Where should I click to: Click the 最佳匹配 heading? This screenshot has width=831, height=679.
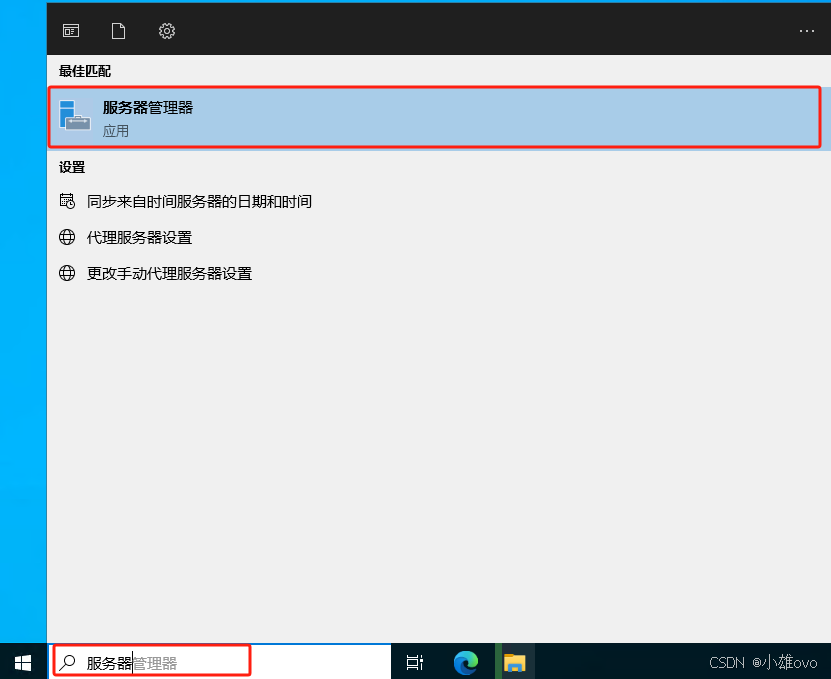pos(85,71)
